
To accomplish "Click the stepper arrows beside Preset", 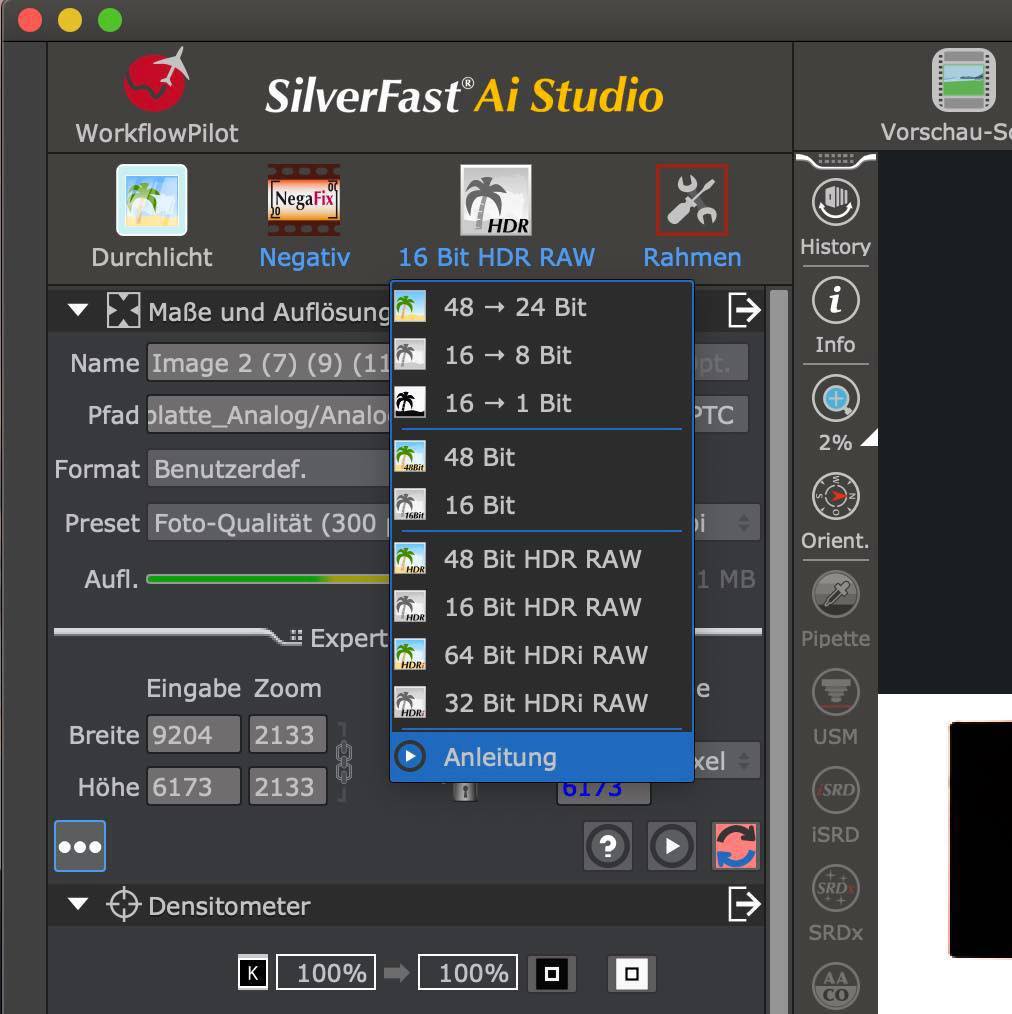I will coord(744,523).
